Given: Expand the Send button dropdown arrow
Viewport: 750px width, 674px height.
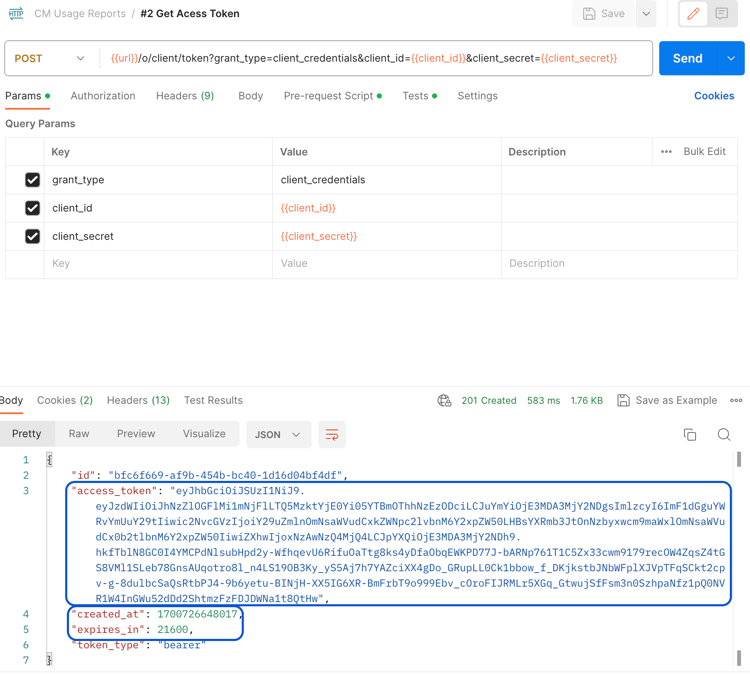Looking at the screenshot, I should click(x=731, y=58).
